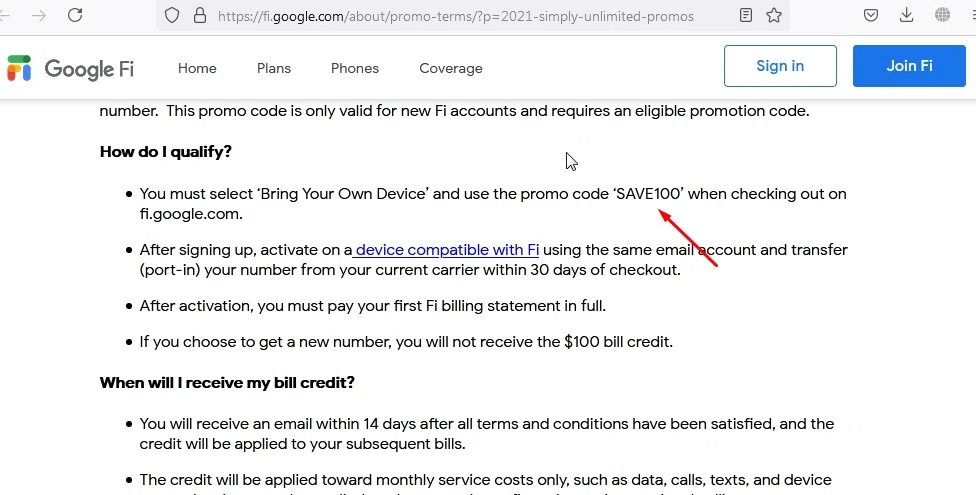Screen dimensions: 976x495
Task: Bookmark this page with the star icon
Action: click(774, 16)
